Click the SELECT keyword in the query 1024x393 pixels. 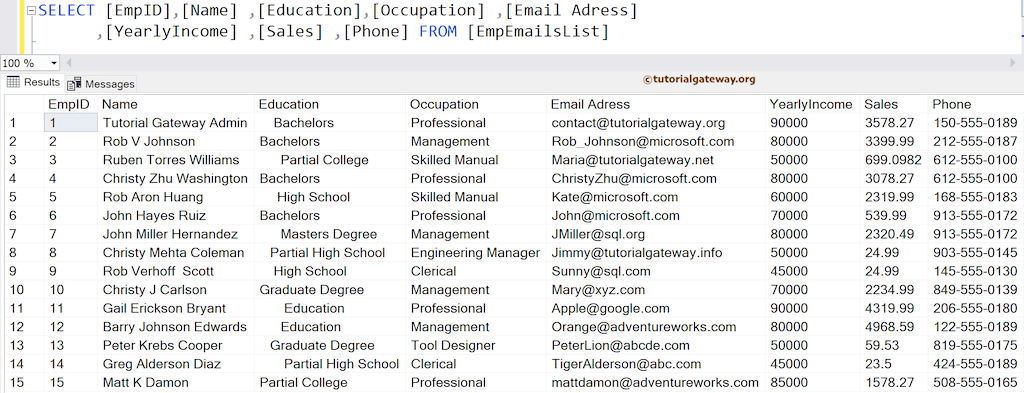pyautogui.click(x=67, y=11)
